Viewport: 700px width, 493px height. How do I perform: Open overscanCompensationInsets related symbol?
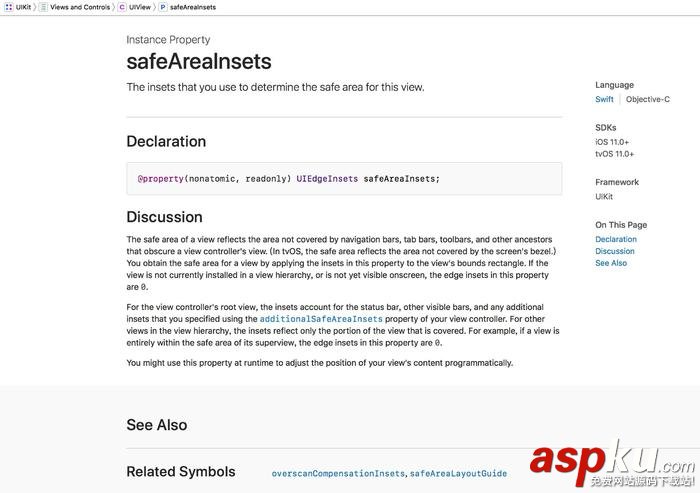(x=338, y=473)
